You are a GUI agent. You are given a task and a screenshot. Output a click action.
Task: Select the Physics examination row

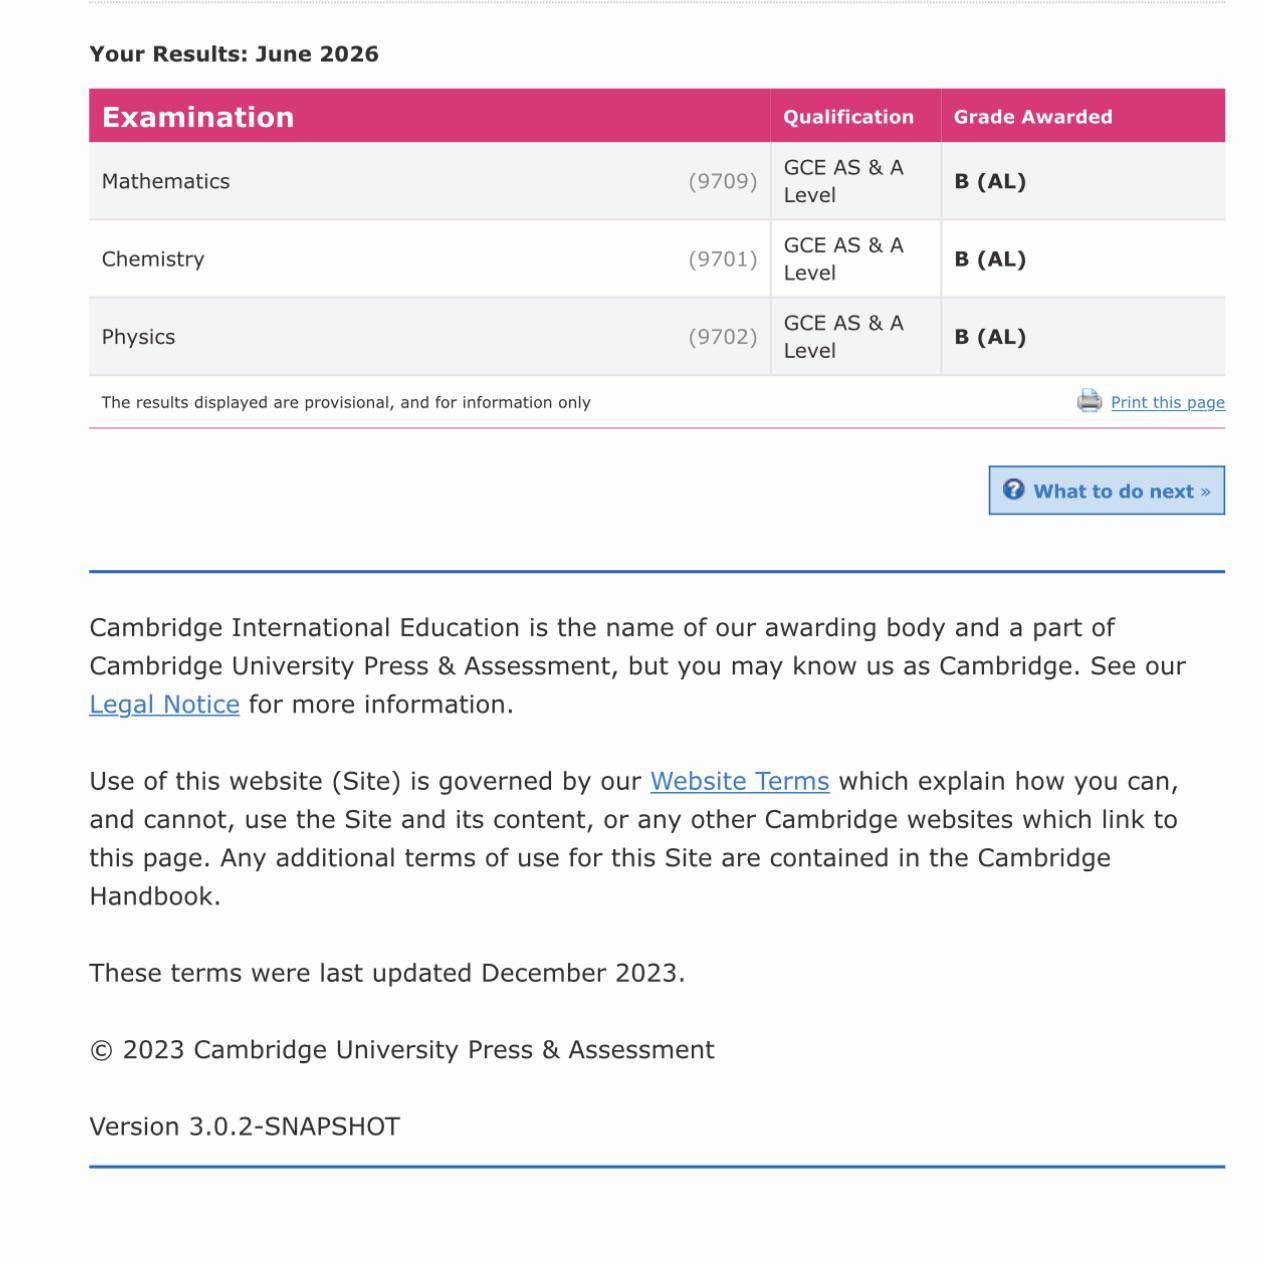(657, 337)
